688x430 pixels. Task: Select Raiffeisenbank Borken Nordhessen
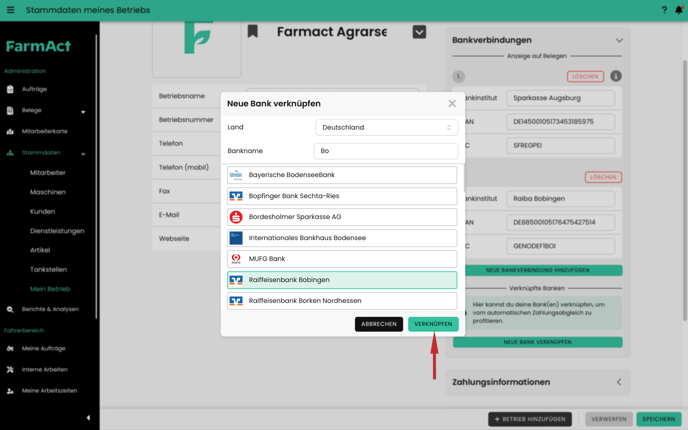coord(342,301)
